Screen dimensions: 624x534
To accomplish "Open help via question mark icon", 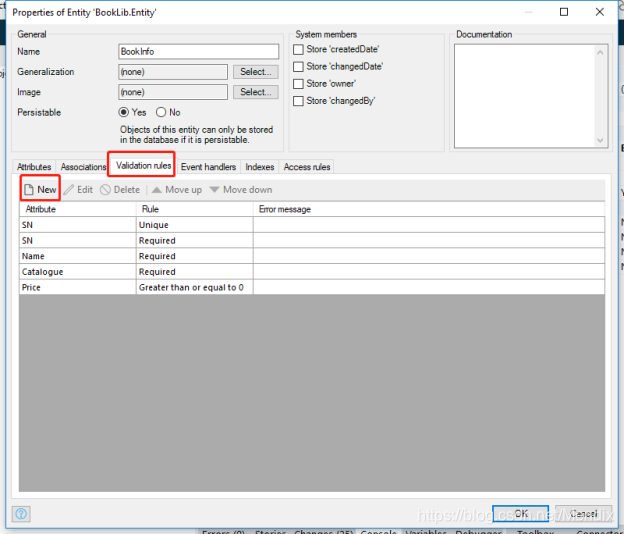I will pos(21,514).
